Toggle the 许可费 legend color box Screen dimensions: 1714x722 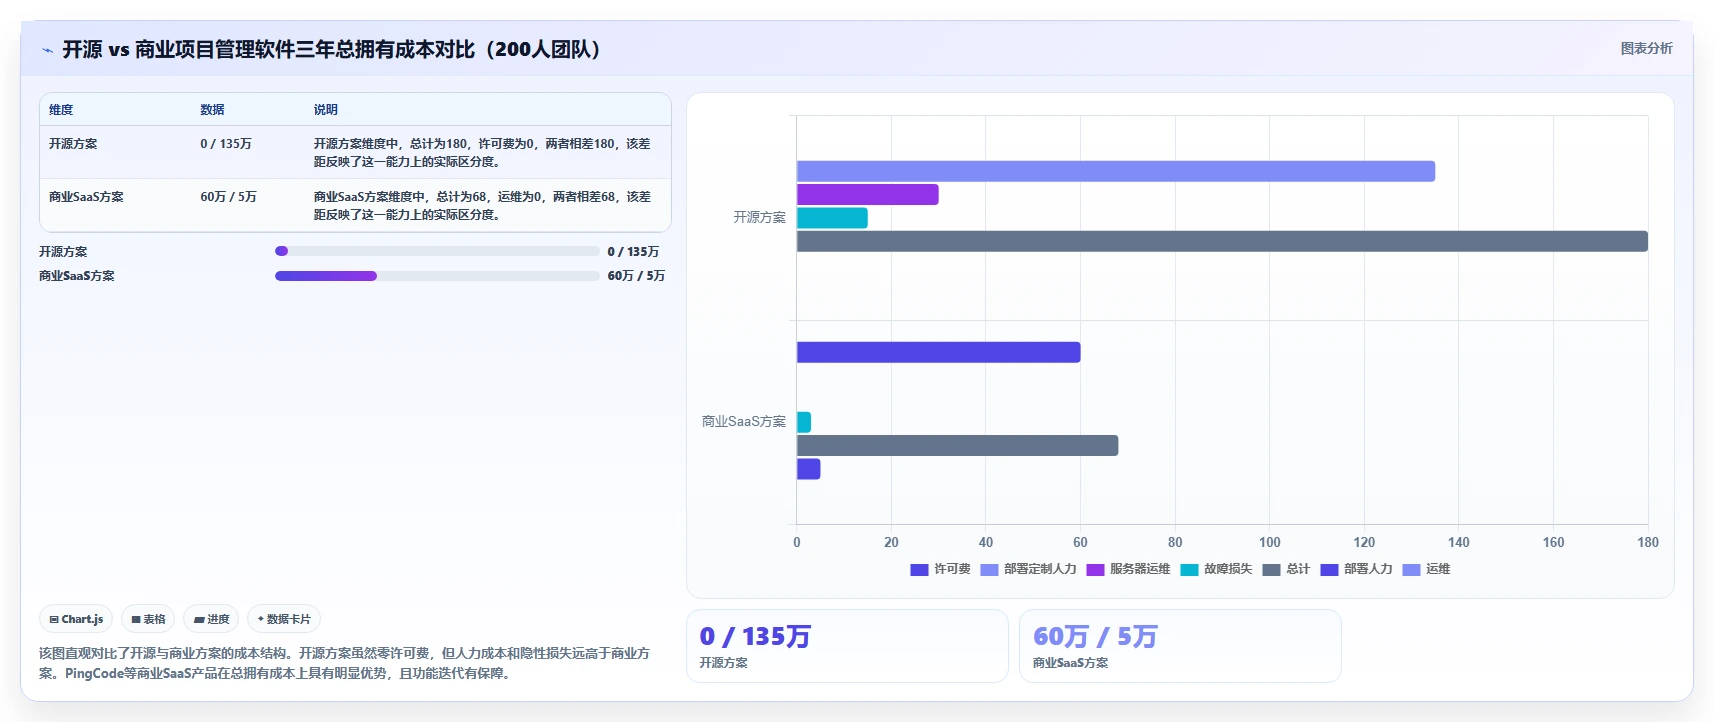click(919, 569)
